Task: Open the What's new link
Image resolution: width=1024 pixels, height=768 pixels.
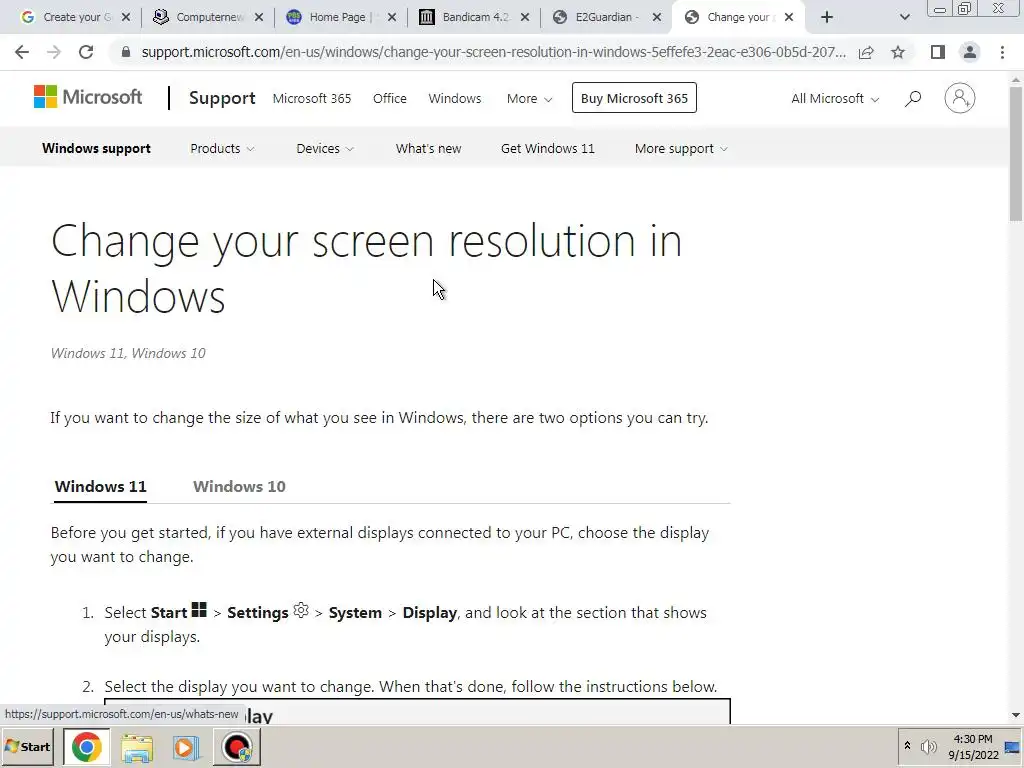Action: (428, 149)
